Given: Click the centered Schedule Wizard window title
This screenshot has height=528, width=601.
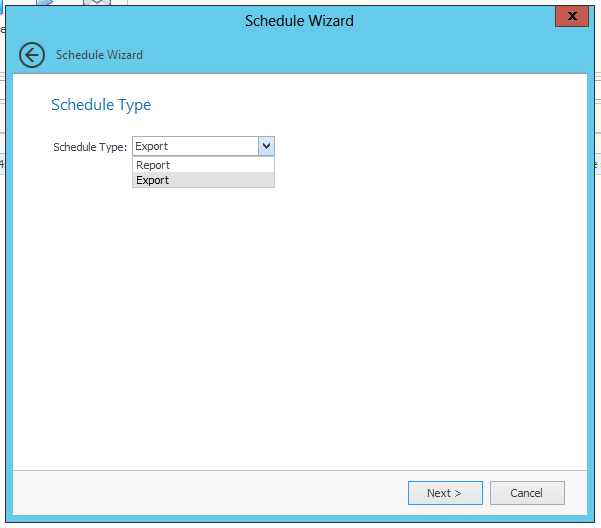Looking at the screenshot, I should click(299, 20).
